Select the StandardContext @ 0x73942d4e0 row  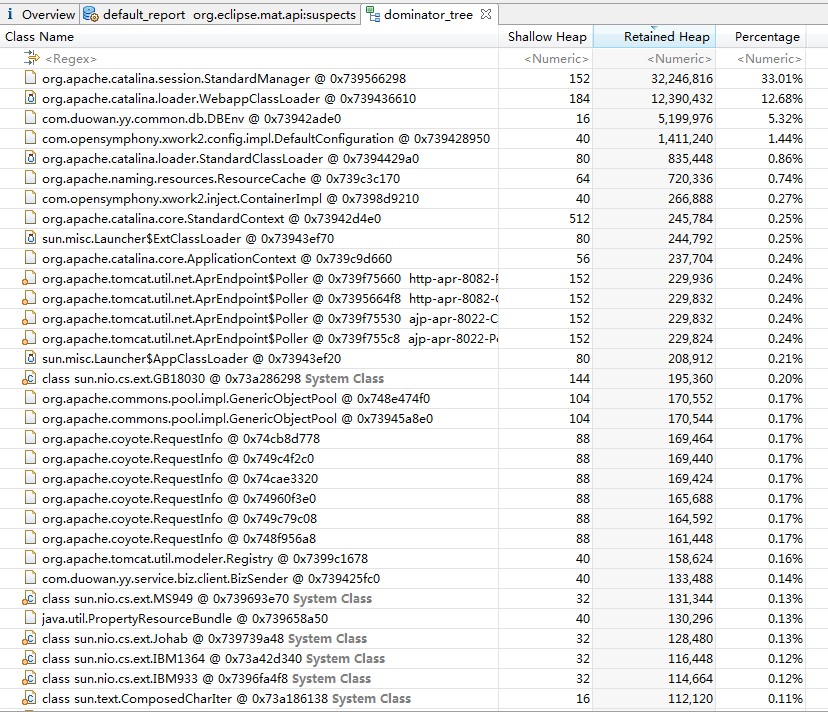[x=403, y=219]
